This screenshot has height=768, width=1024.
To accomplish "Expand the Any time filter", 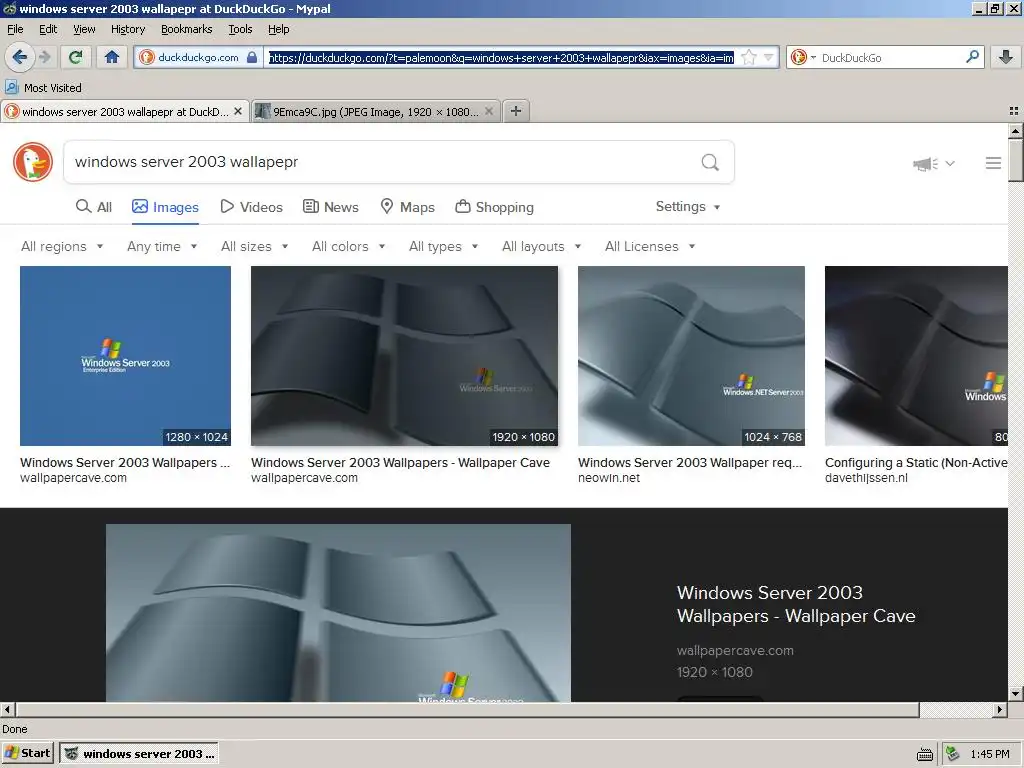I will tap(162, 246).
